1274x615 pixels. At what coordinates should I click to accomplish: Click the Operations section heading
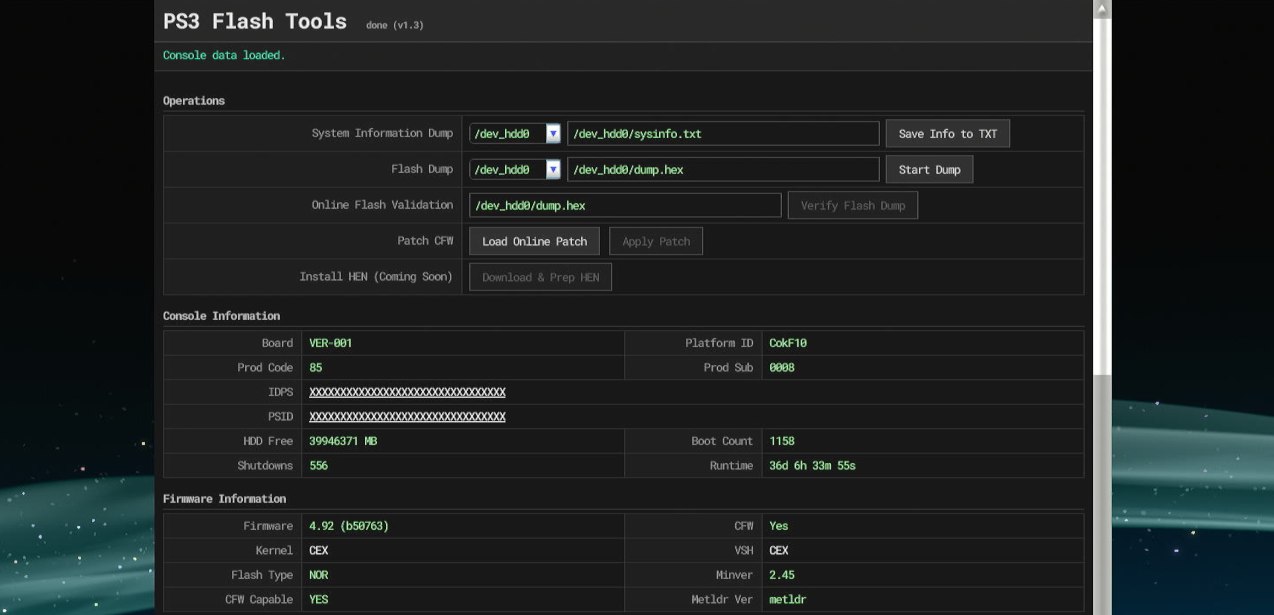click(x=194, y=100)
